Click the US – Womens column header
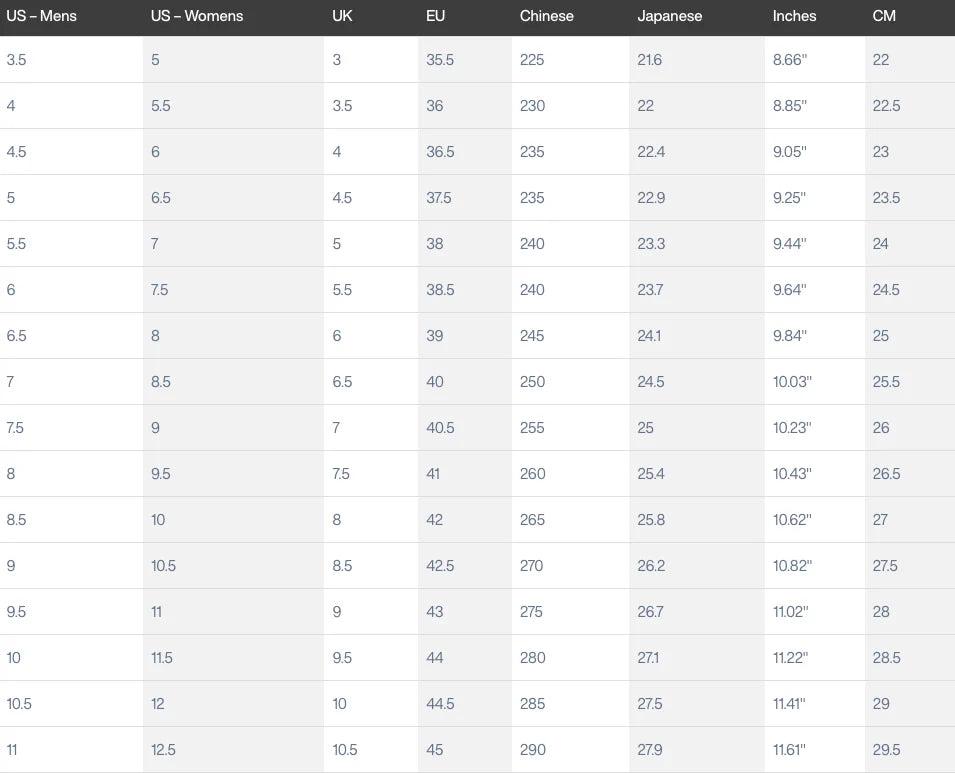The height and width of the screenshot is (773, 955). pos(197,16)
